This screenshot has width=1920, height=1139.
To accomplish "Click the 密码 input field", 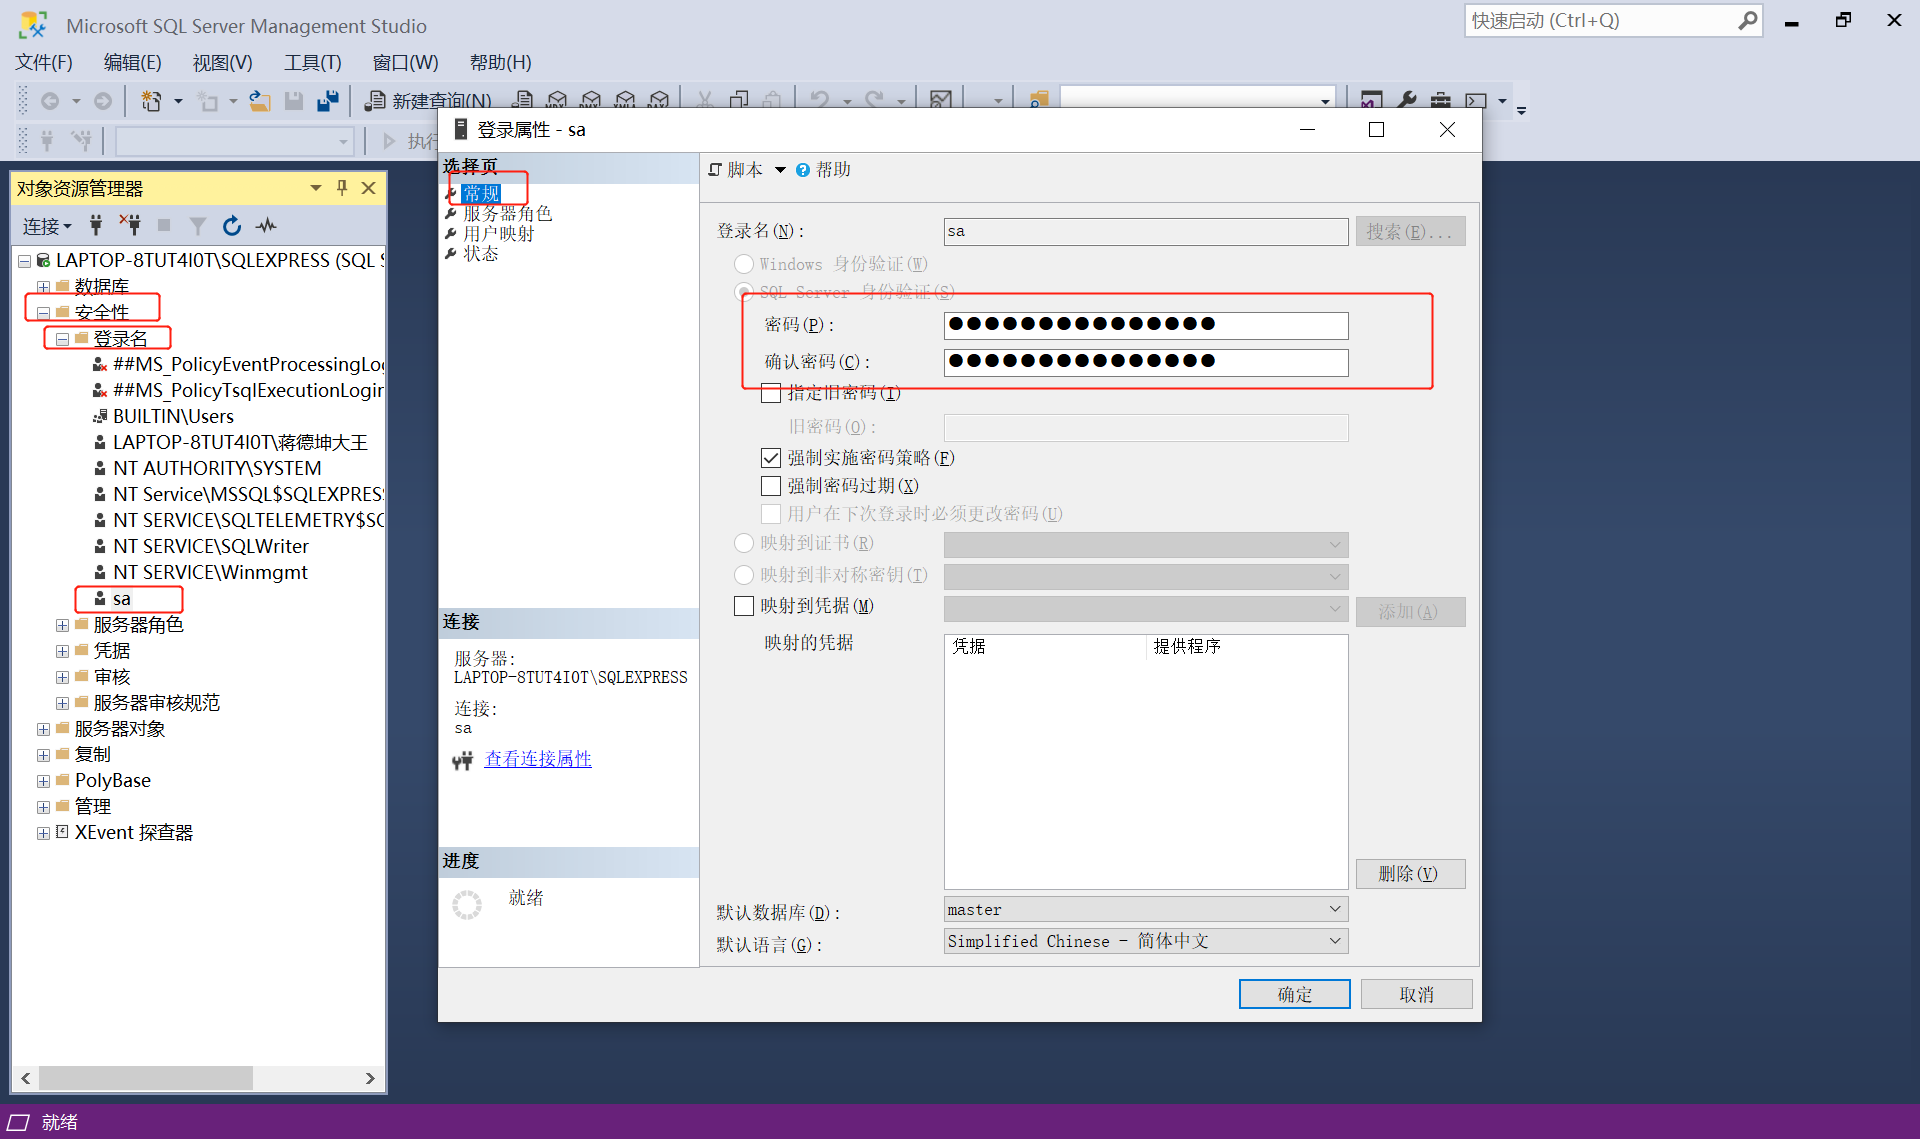I will coord(1145,325).
